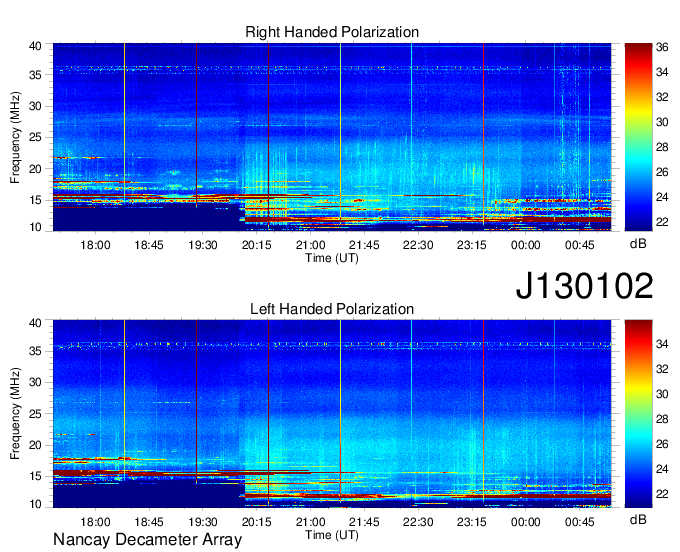Click the 36 dB label on the right-handed color bar
The image size is (680, 552).
tap(662, 47)
